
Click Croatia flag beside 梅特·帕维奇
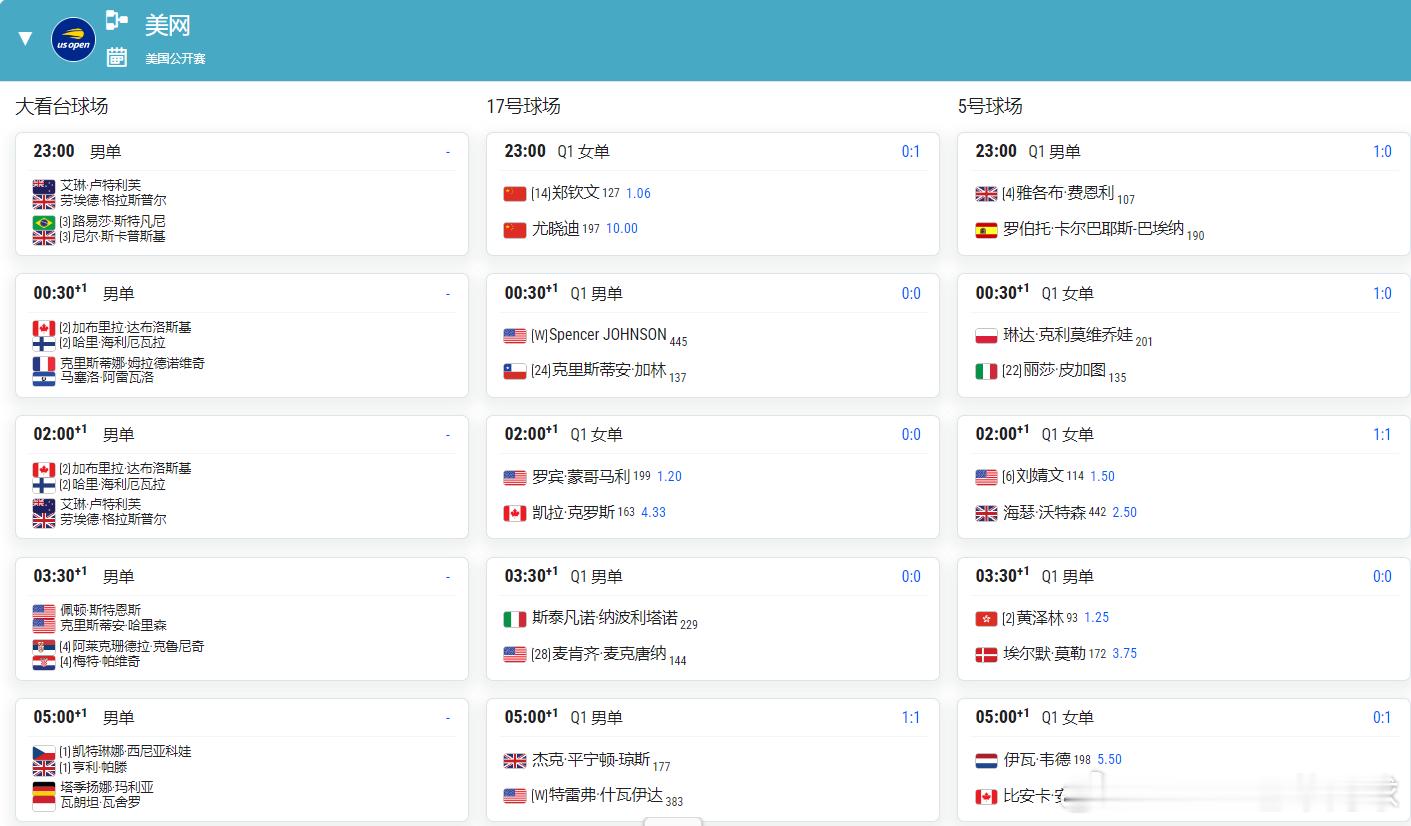(x=44, y=662)
